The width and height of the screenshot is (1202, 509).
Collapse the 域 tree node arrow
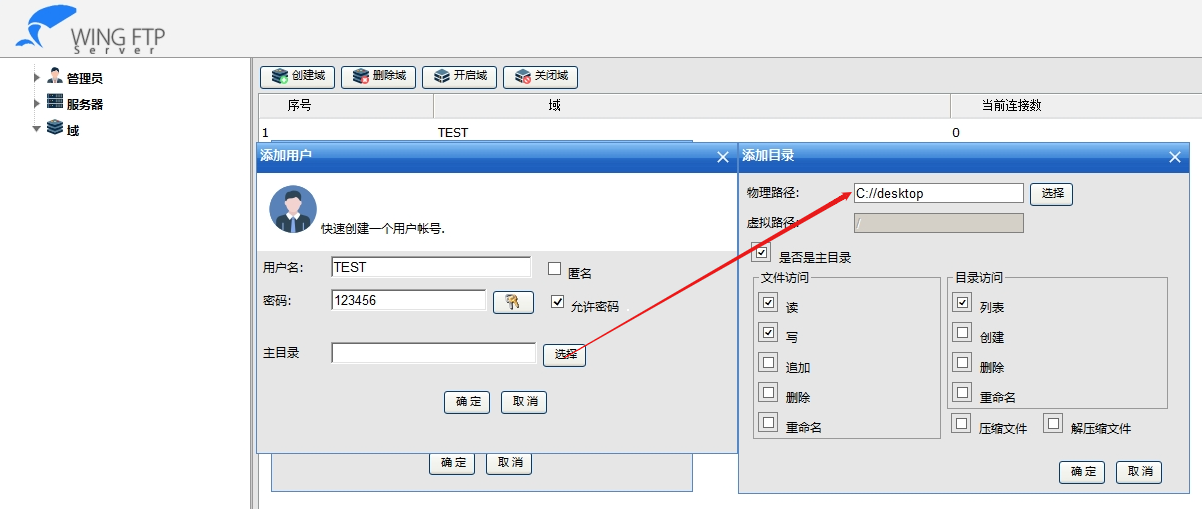37,129
